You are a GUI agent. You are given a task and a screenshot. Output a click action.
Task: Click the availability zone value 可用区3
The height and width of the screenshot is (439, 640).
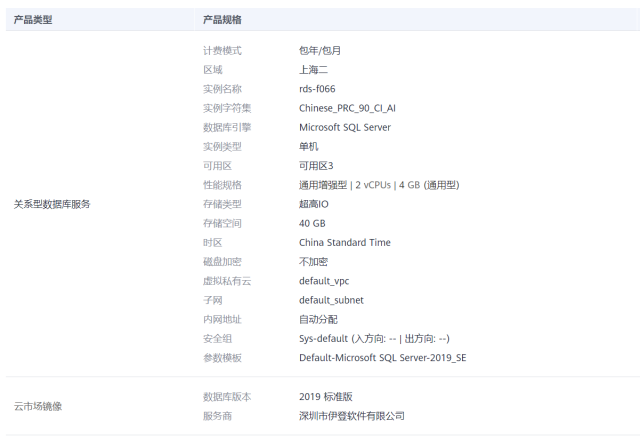pos(316,166)
